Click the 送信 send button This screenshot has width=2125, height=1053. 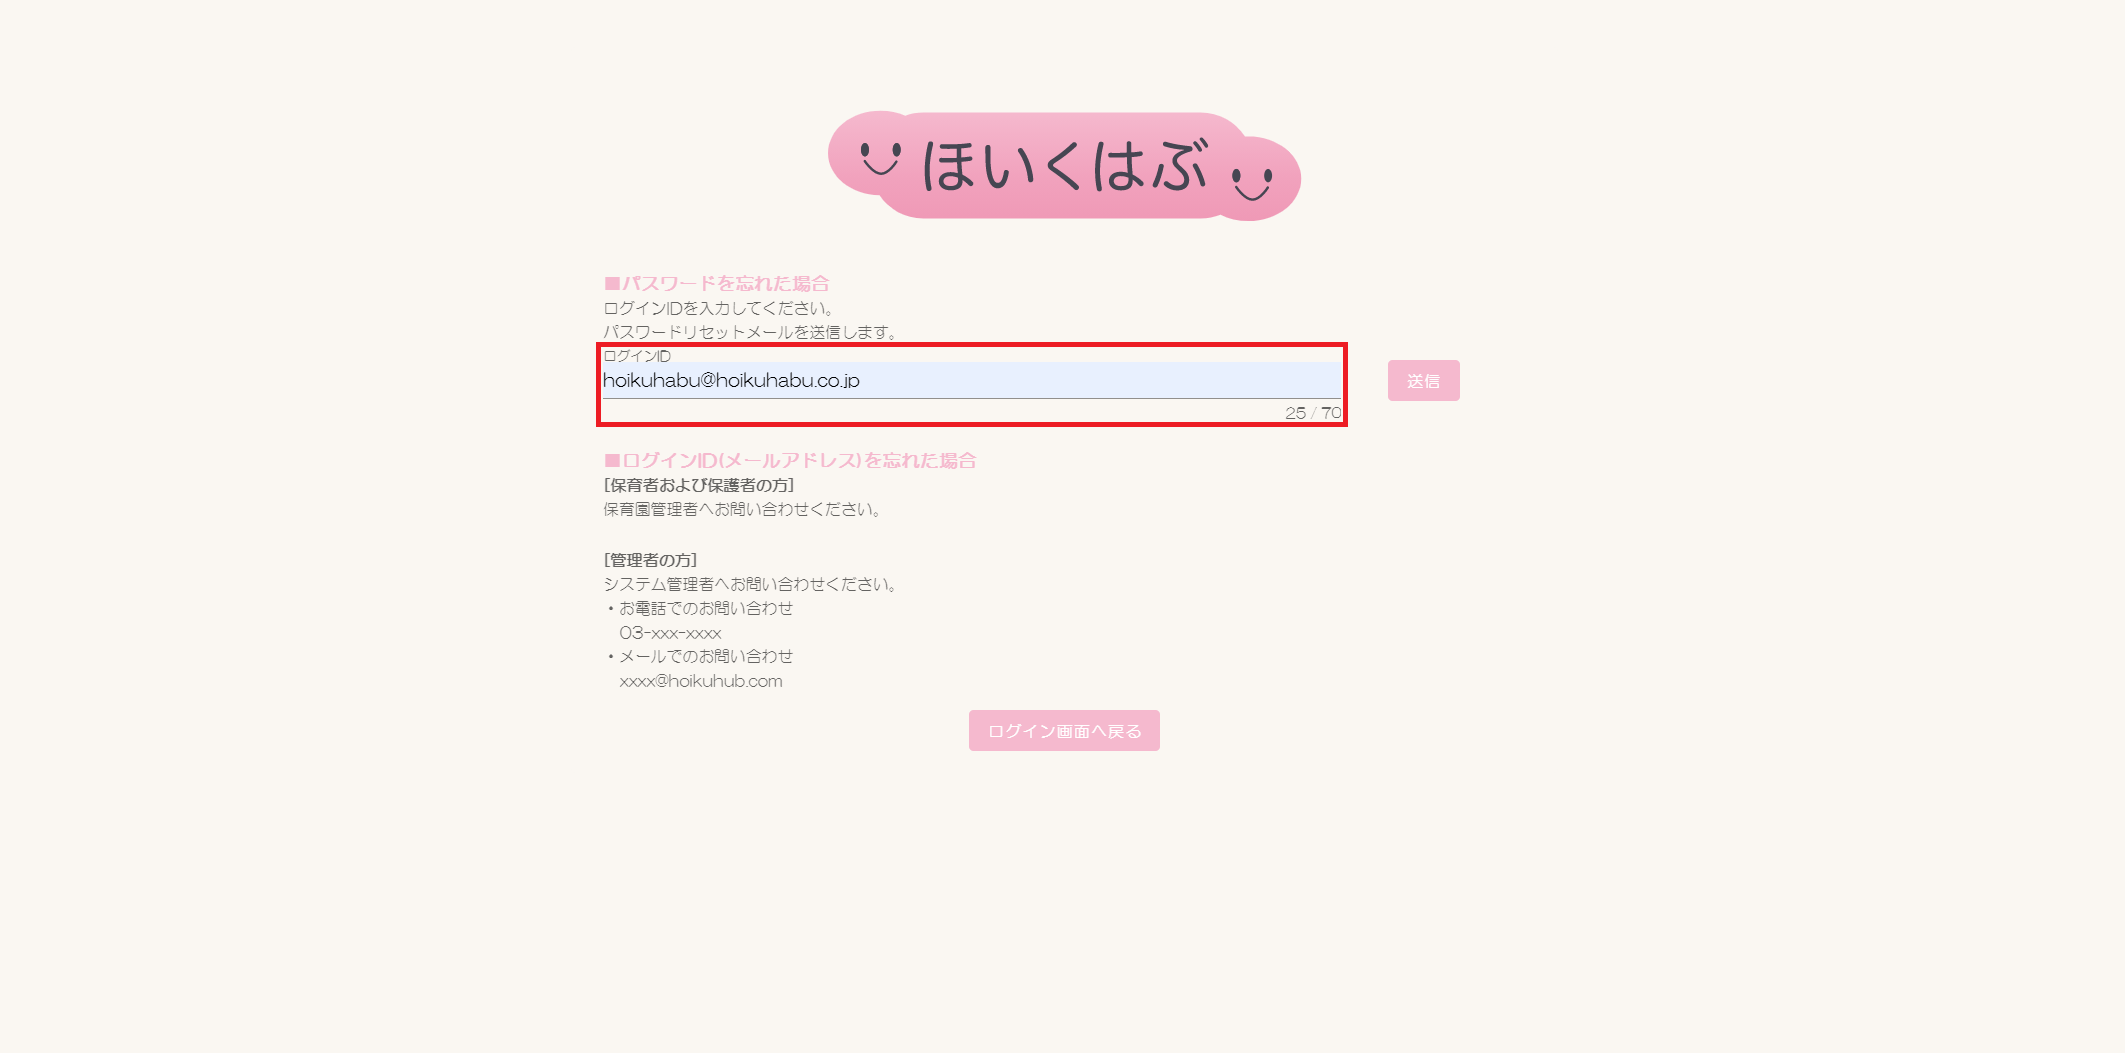point(1423,381)
